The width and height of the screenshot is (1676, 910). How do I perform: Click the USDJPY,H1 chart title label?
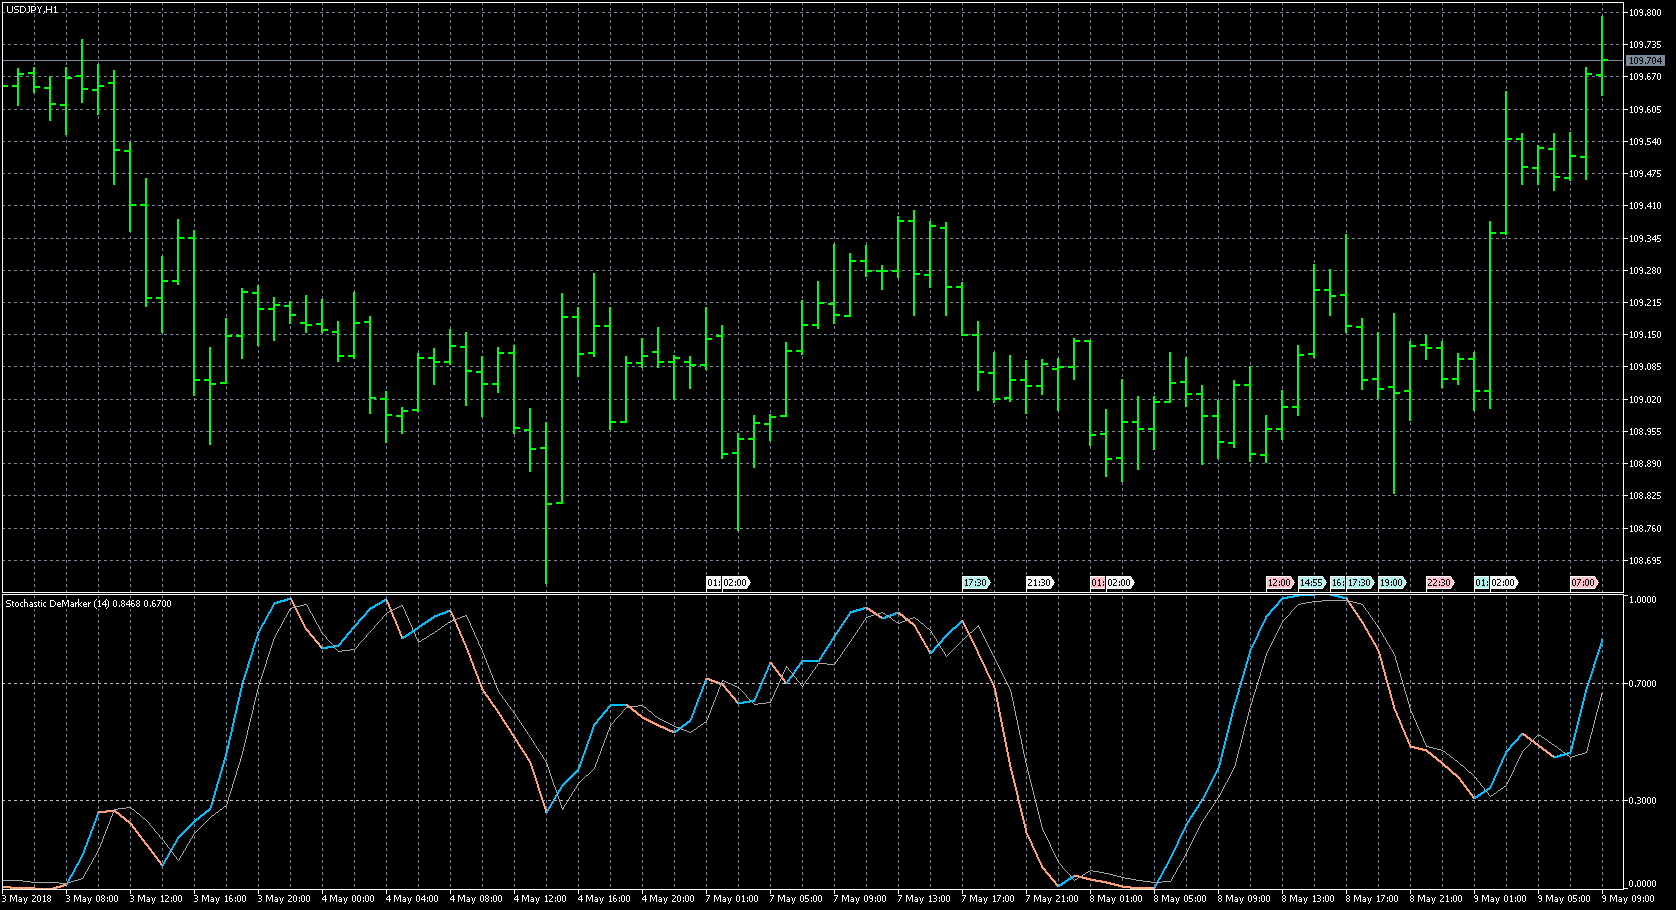pyautogui.click(x=31, y=9)
